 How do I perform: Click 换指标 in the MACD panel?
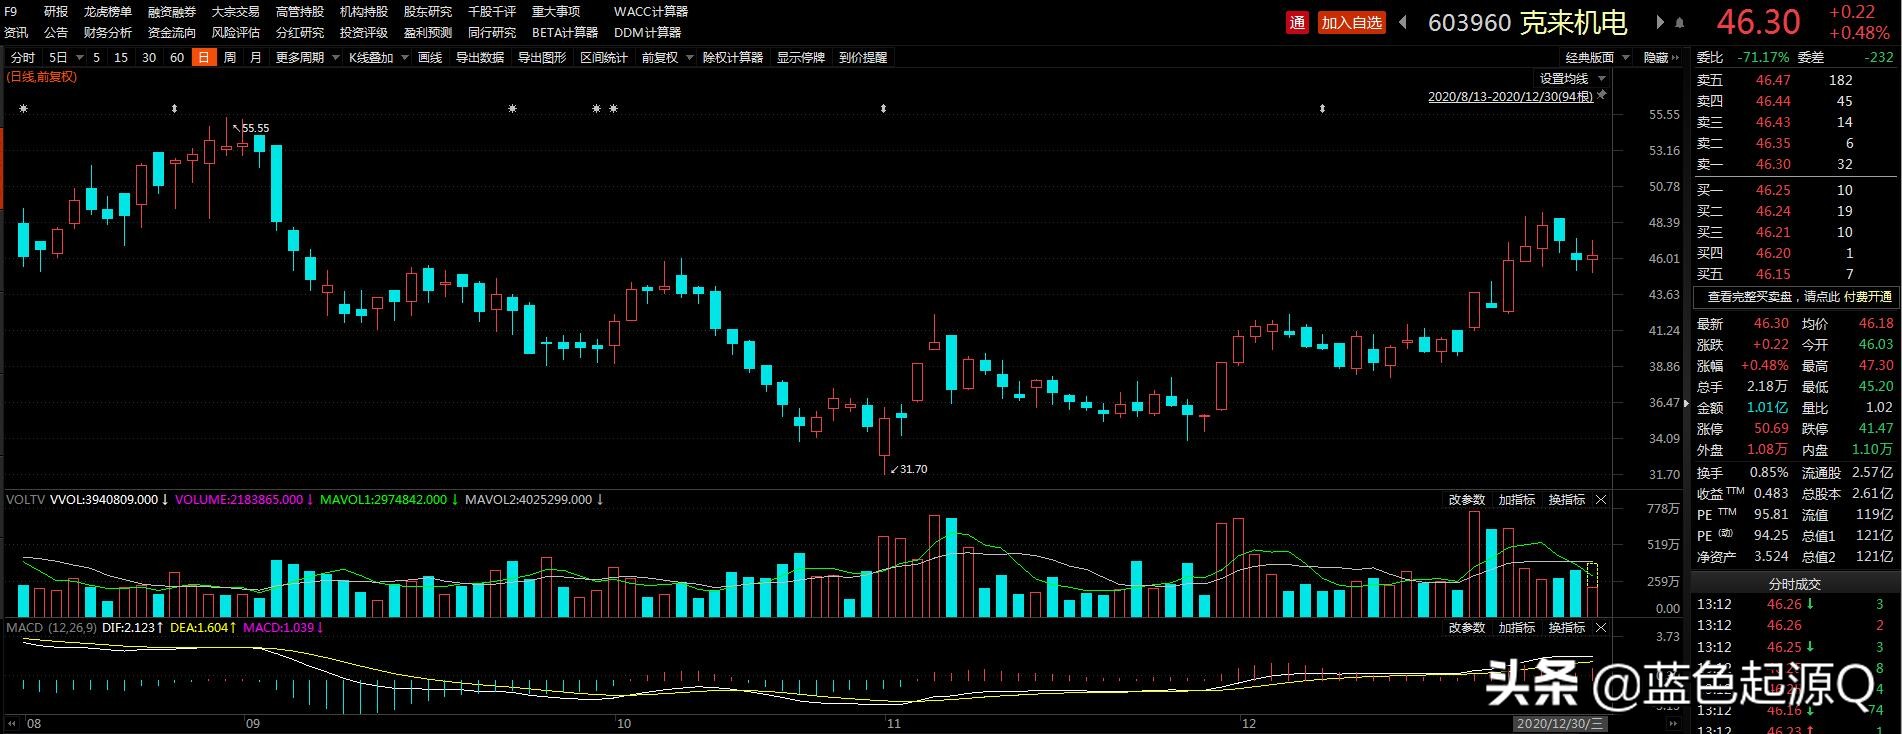pyautogui.click(x=1566, y=628)
